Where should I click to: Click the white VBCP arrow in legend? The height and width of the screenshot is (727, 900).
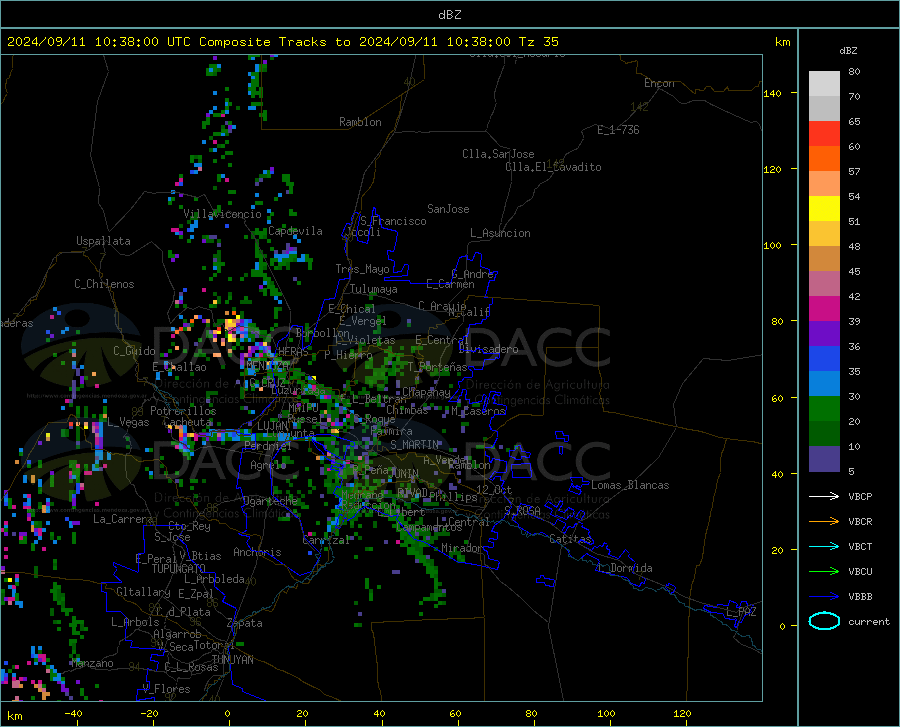(824, 496)
